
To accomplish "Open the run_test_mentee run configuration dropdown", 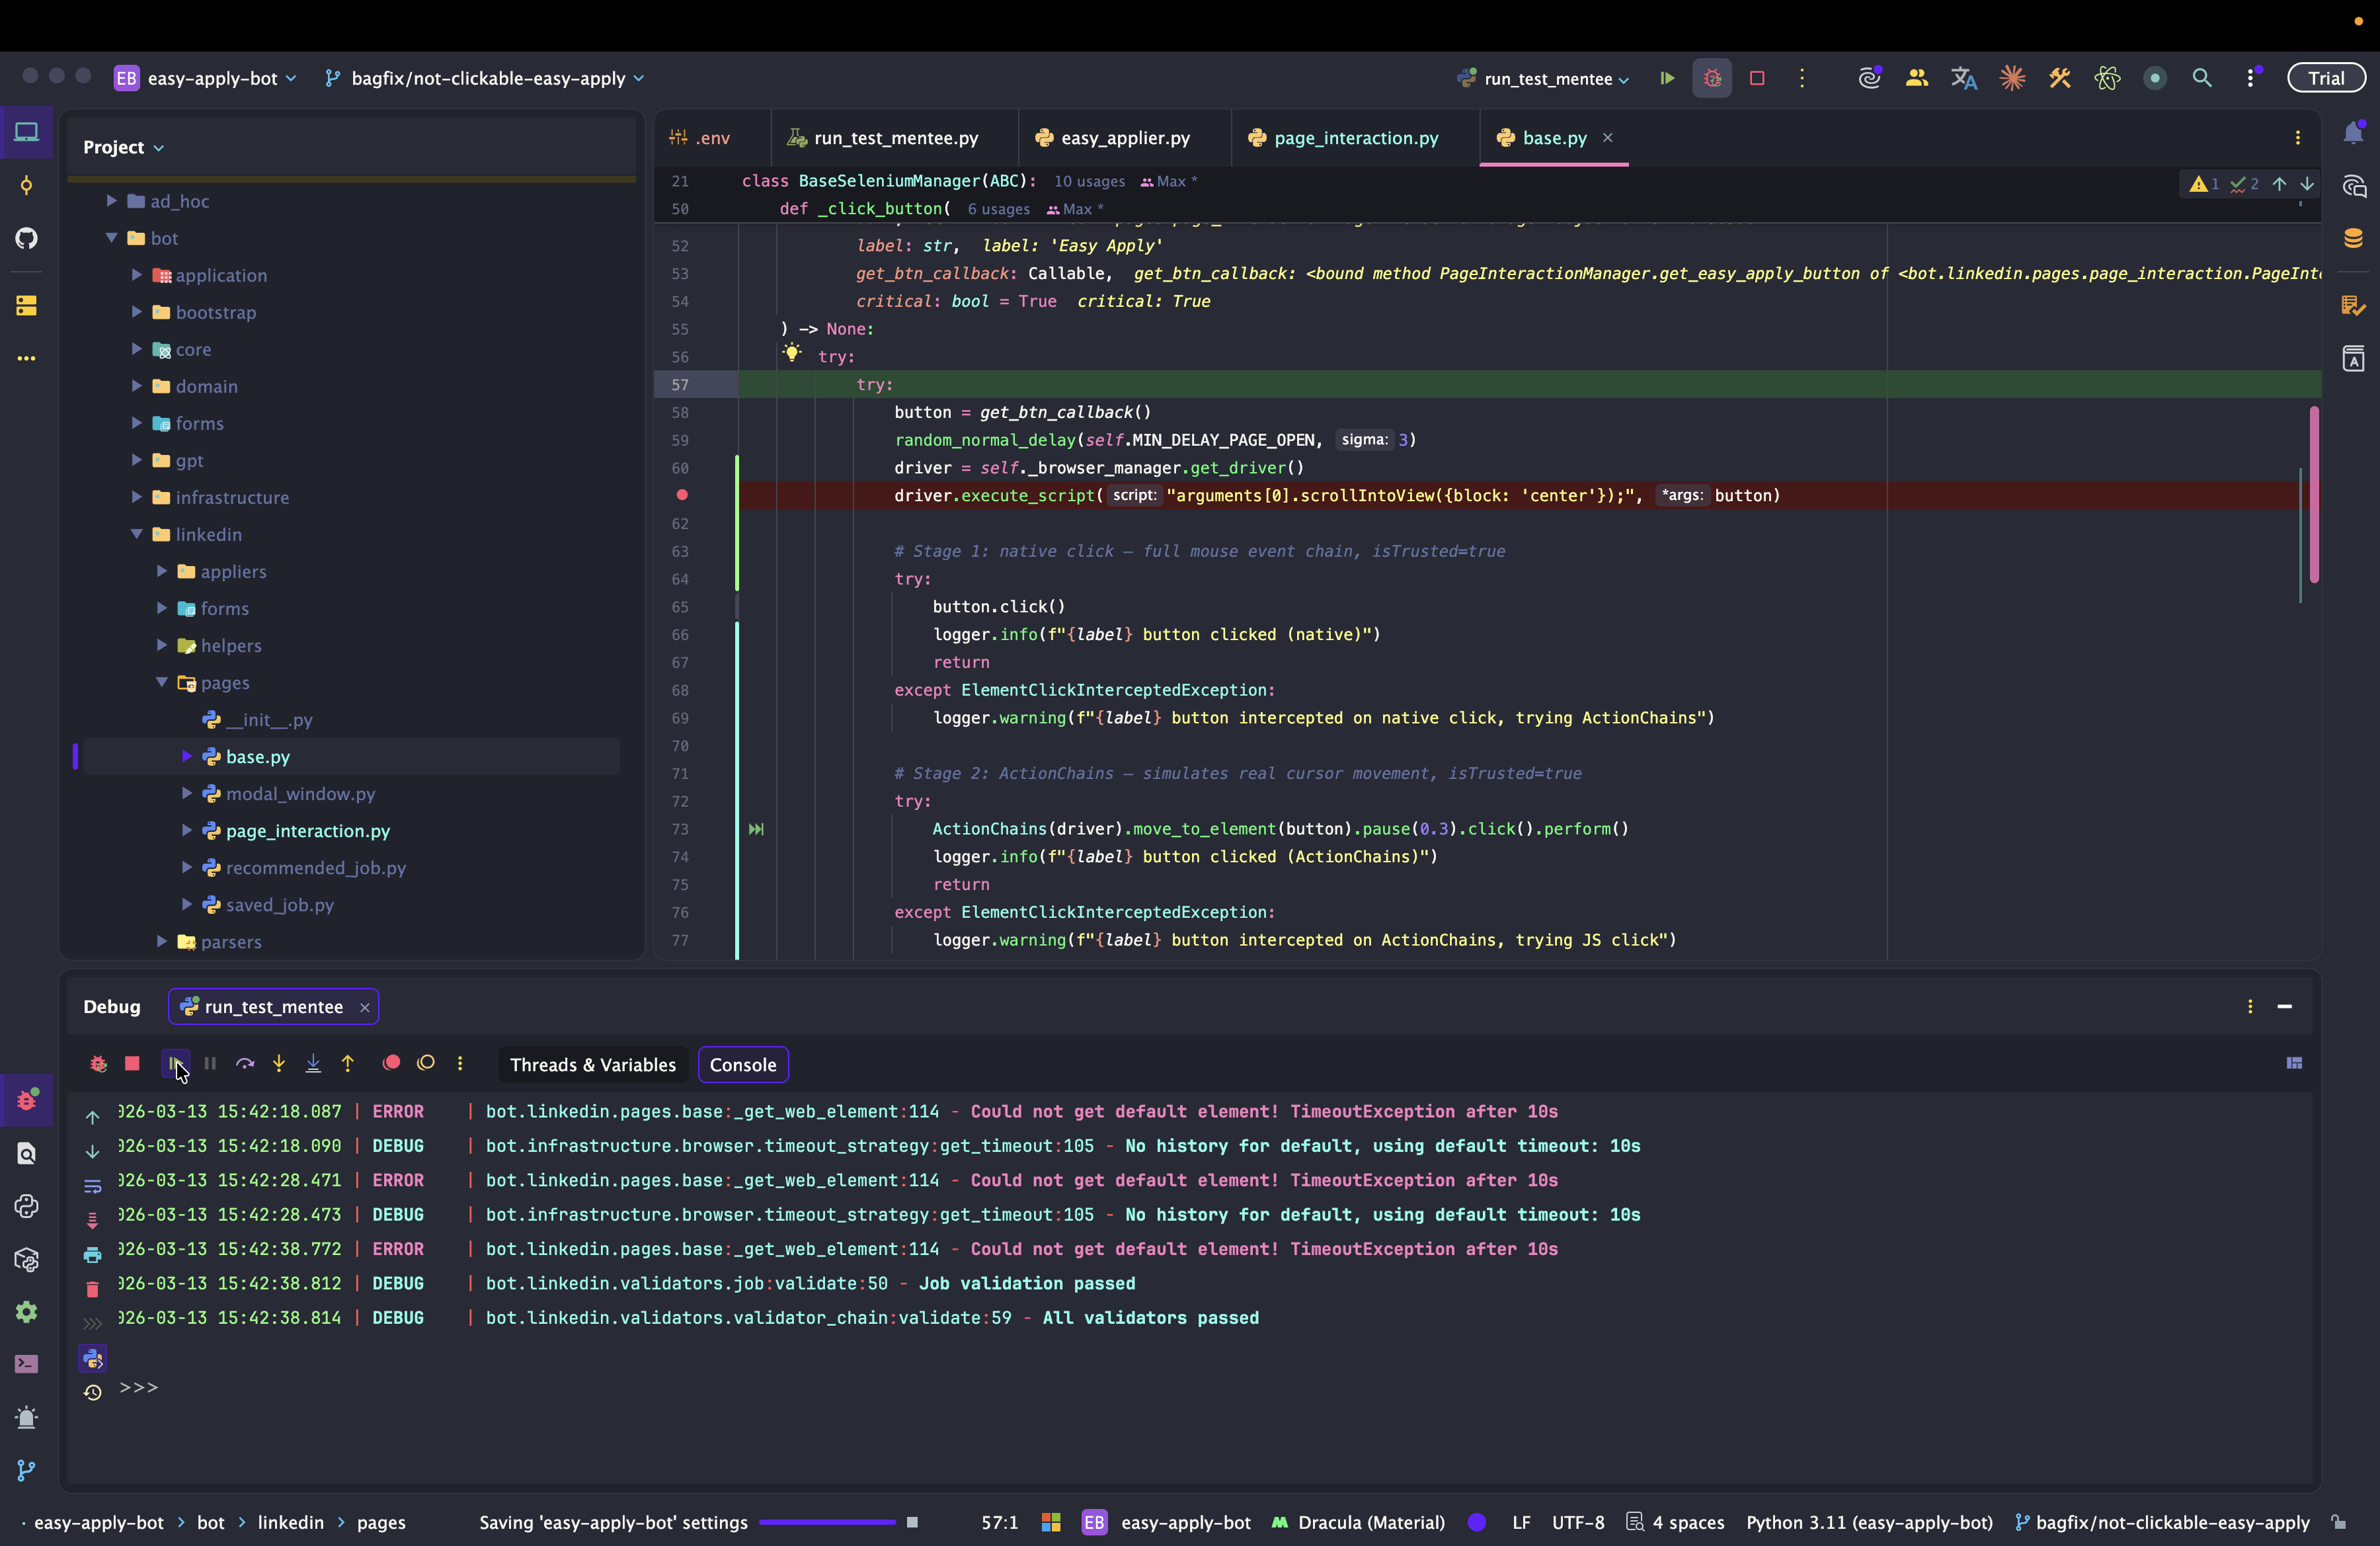I will (1548, 79).
